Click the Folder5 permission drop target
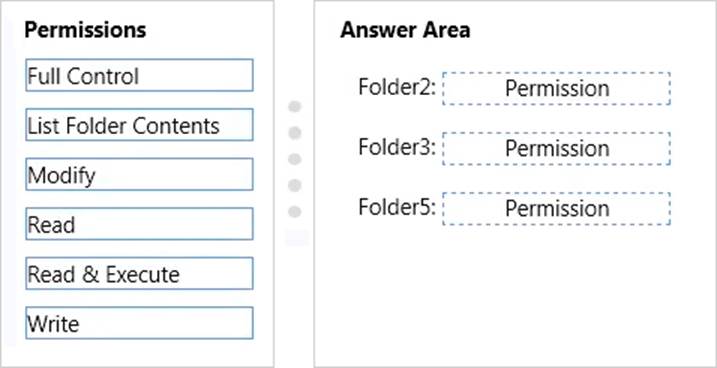The width and height of the screenshot is (717, 368). click(556, 208)
